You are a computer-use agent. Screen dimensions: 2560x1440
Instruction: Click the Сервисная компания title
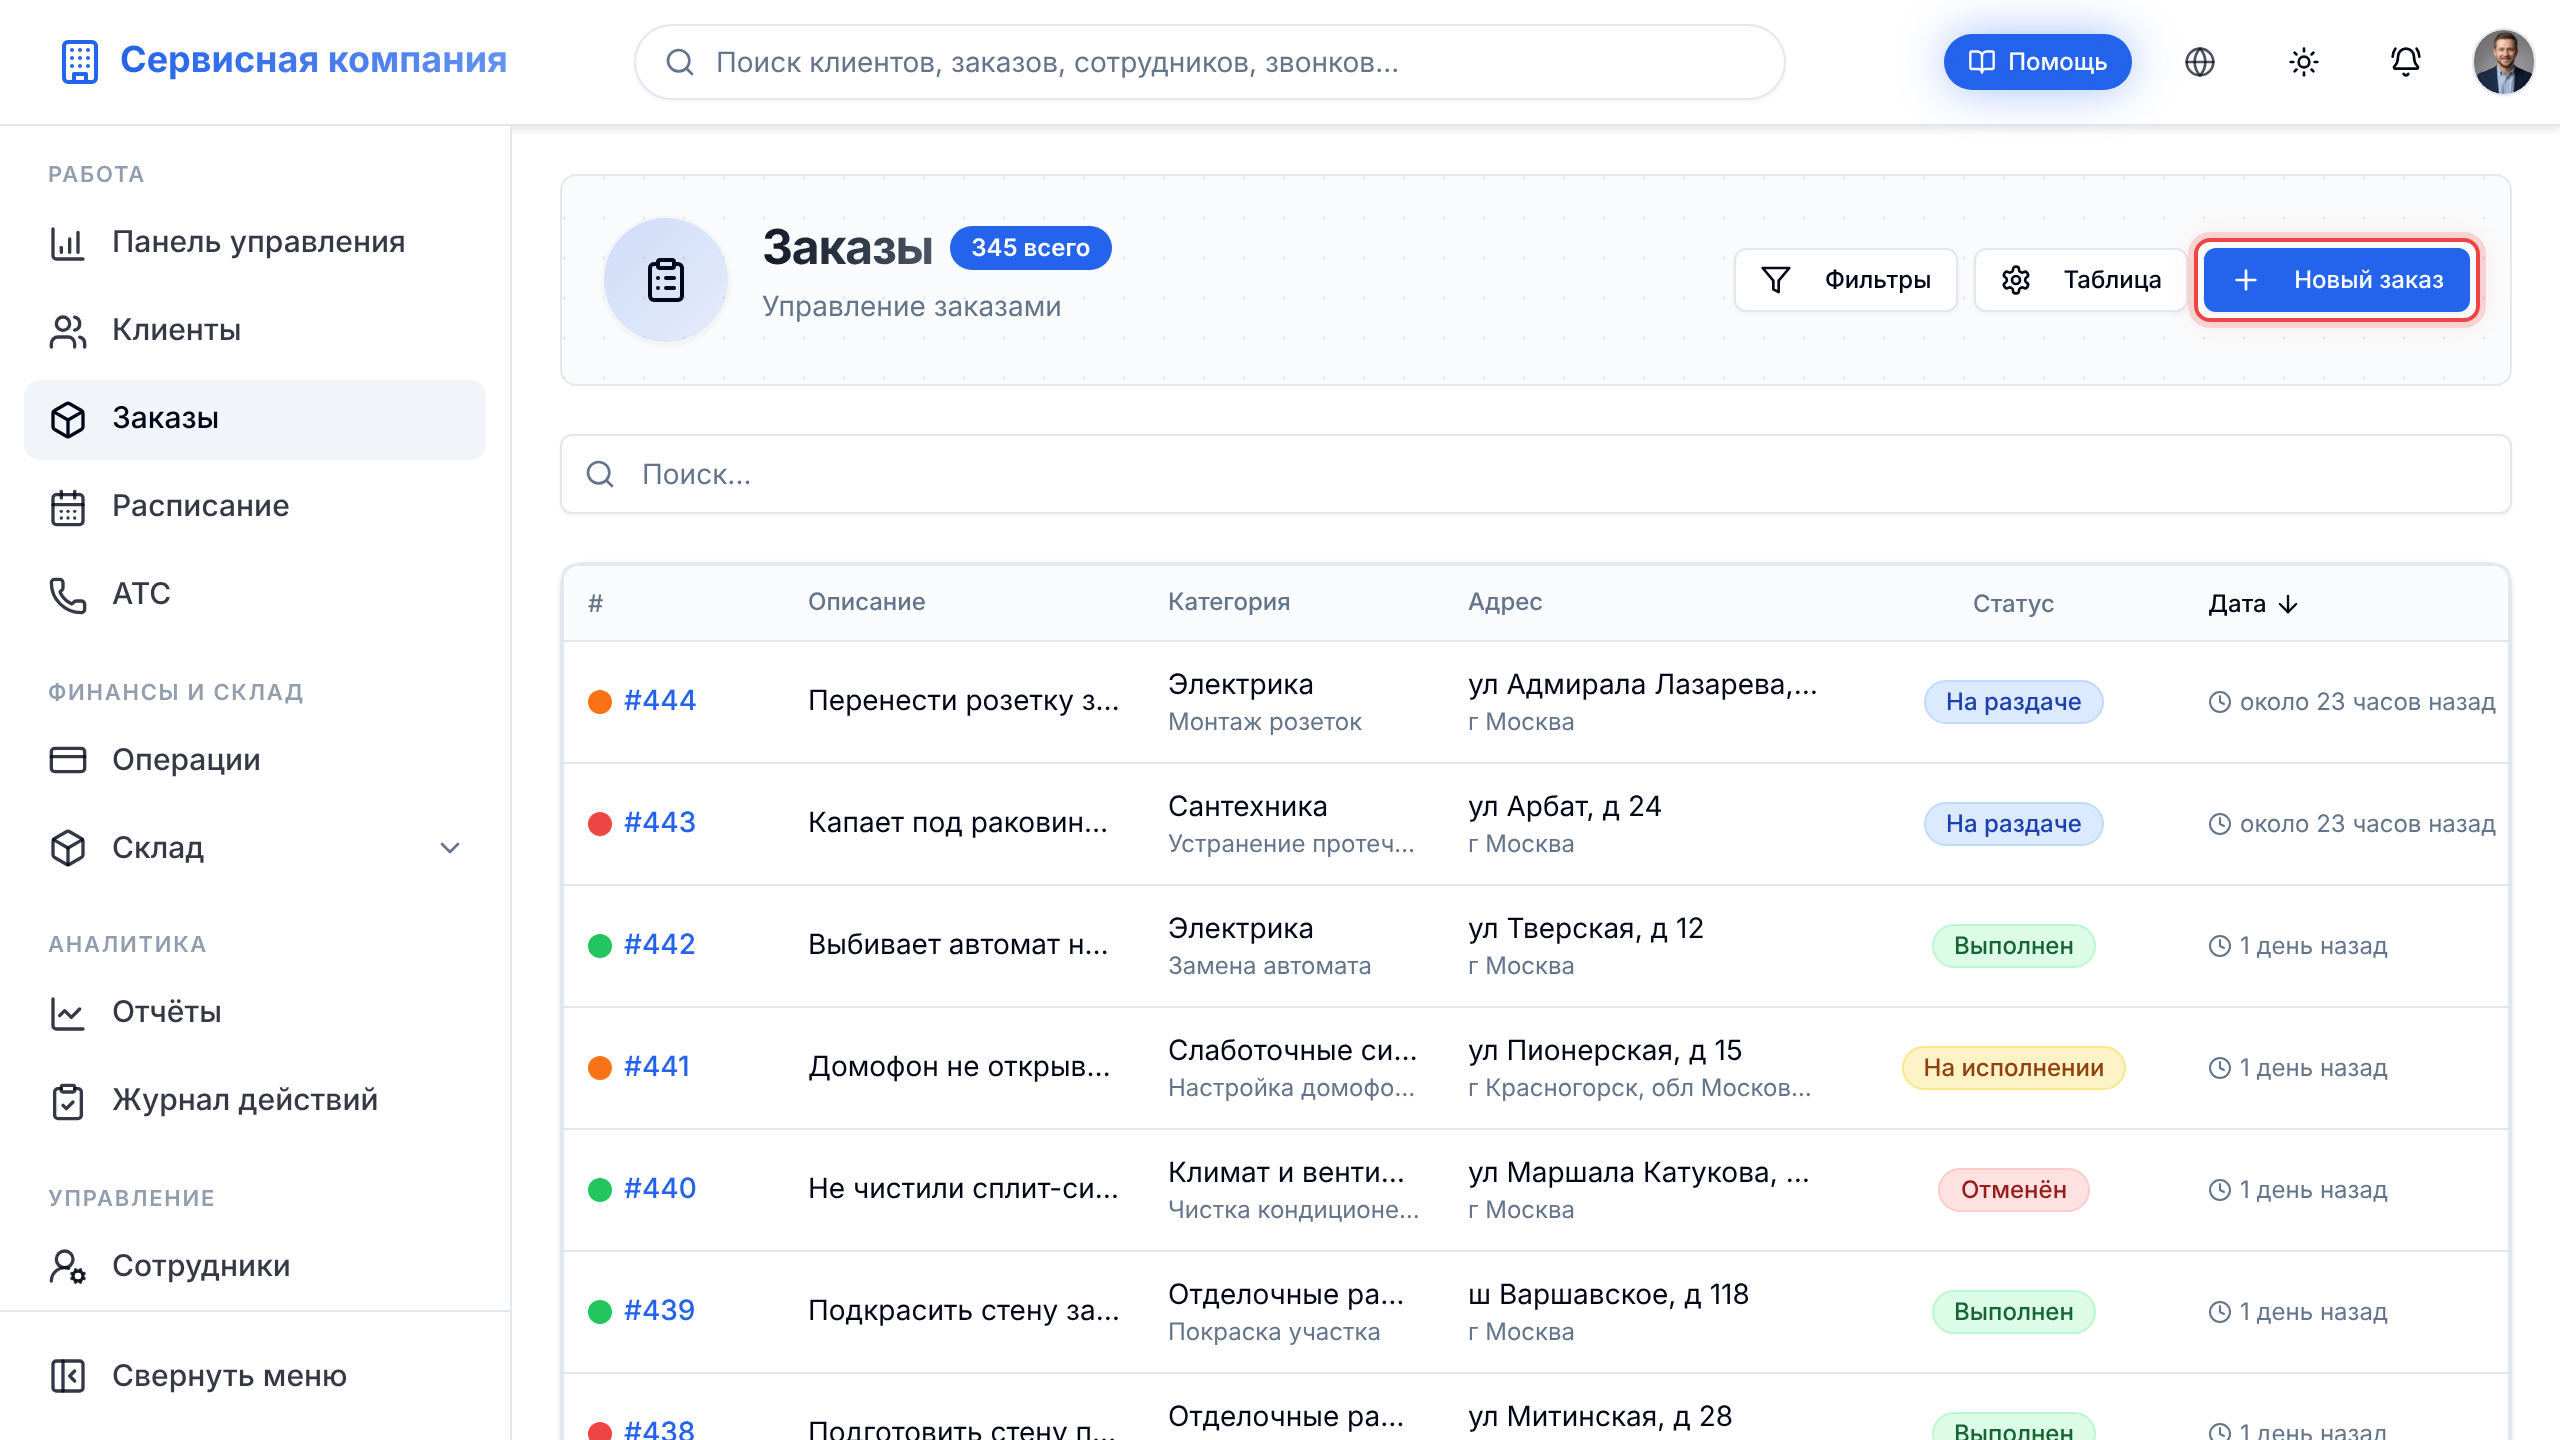[313, 61]
